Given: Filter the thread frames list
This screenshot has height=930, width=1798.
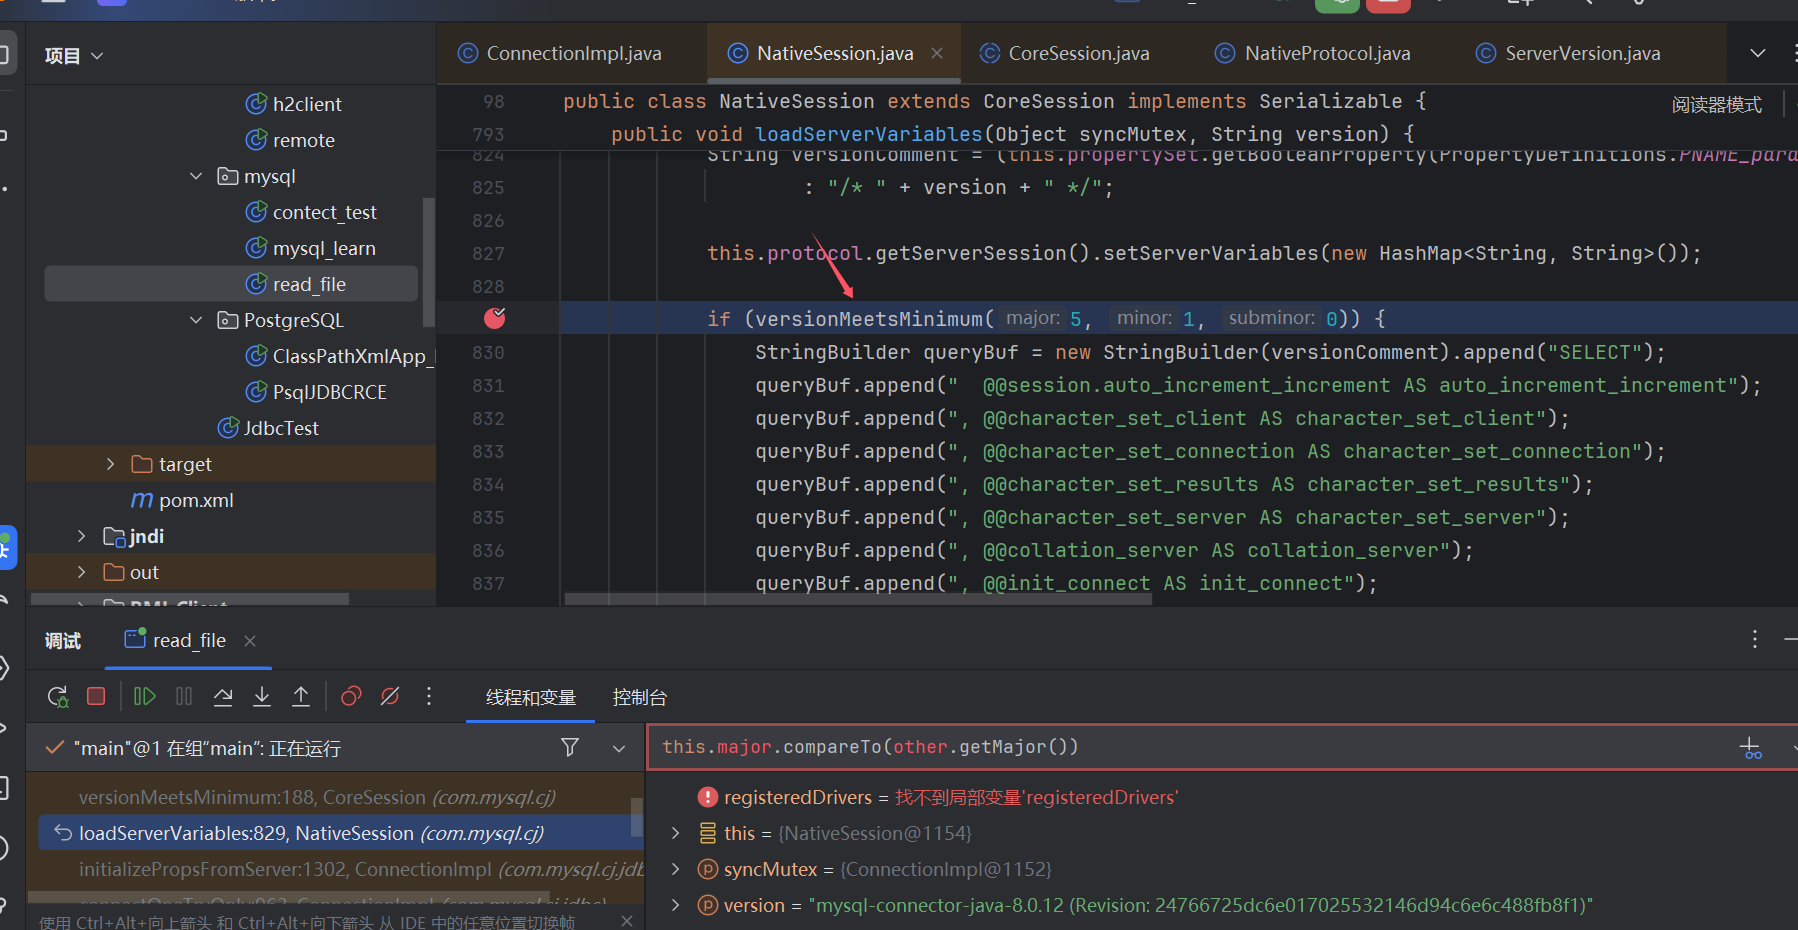Looking at the screenshot, I should tap(570, 747).
